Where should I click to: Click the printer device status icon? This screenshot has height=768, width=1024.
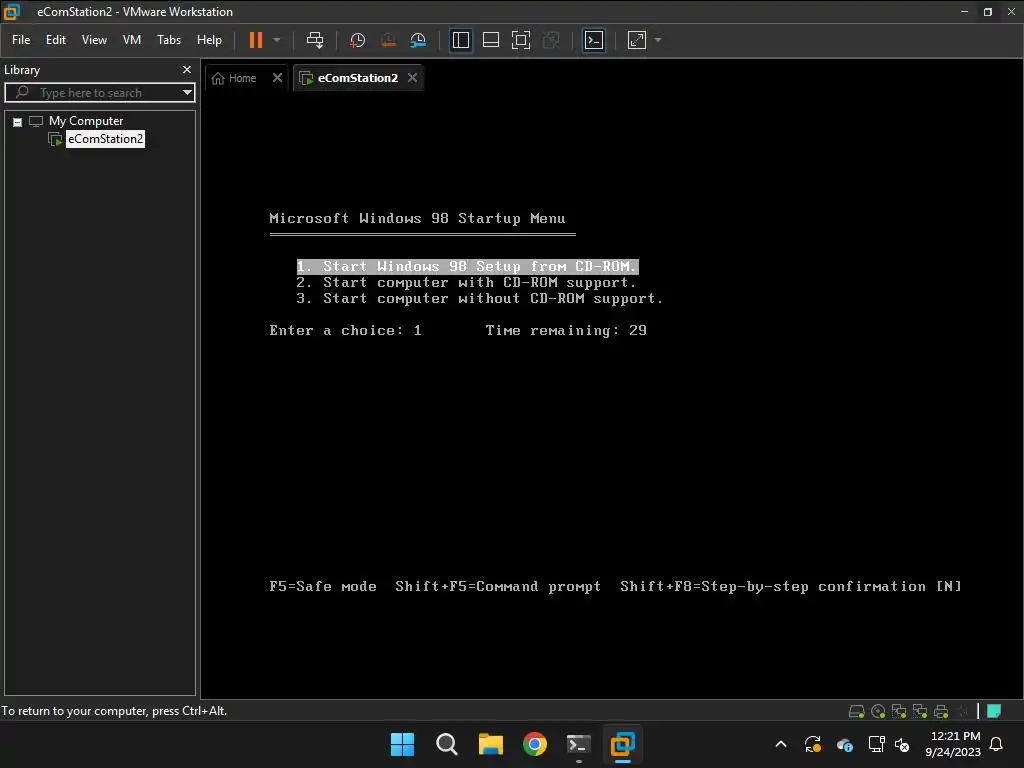941,711
